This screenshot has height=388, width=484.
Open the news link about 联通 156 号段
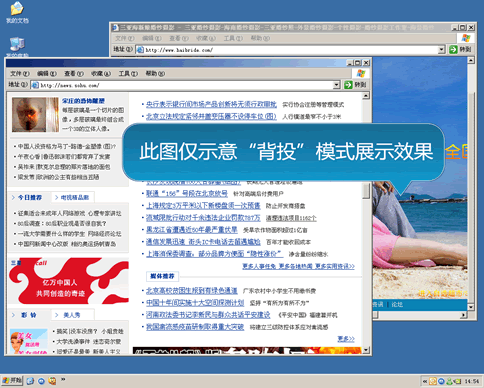pyautogui.click(x=187, y=193)
